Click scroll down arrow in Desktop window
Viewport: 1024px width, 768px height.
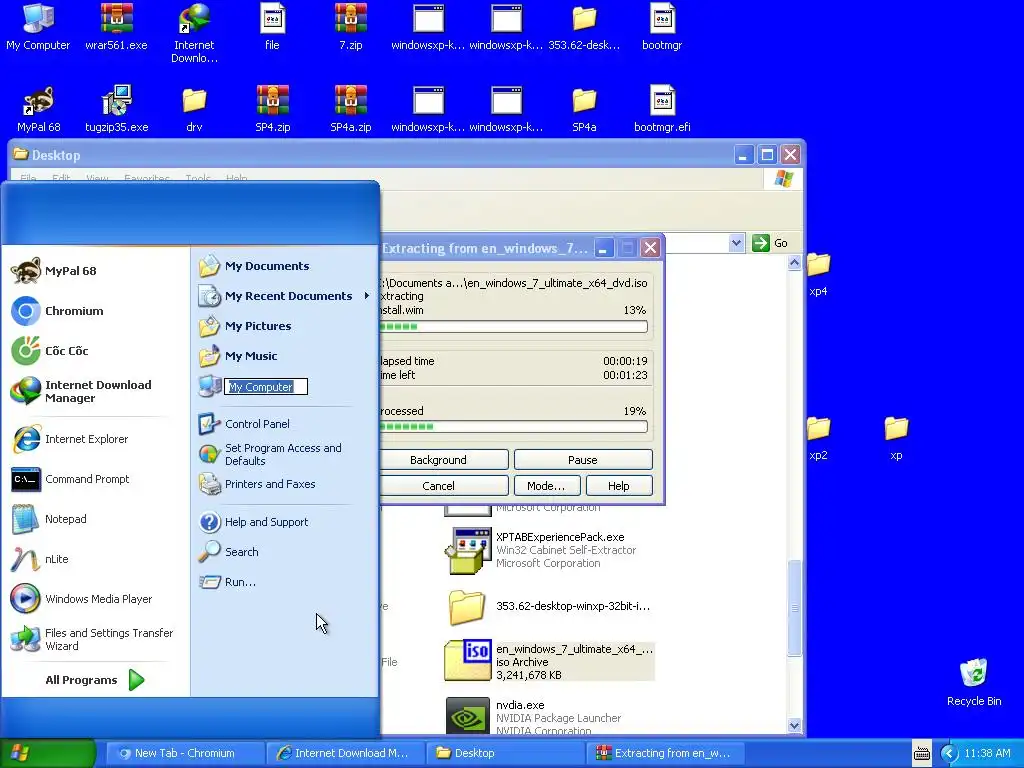click(x=794, y=725)
